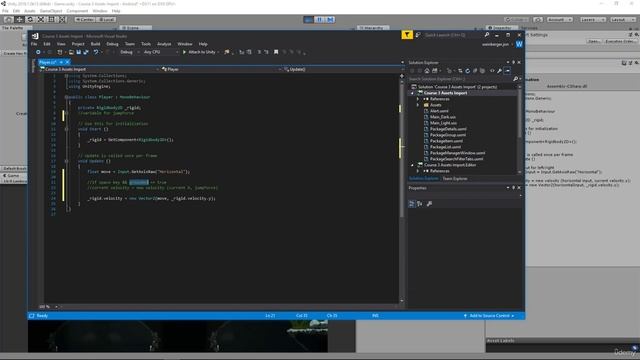Viewport: 640px width, 360px height.
Task: Open the Unity Layers dropdown
Action: [593, 20]
